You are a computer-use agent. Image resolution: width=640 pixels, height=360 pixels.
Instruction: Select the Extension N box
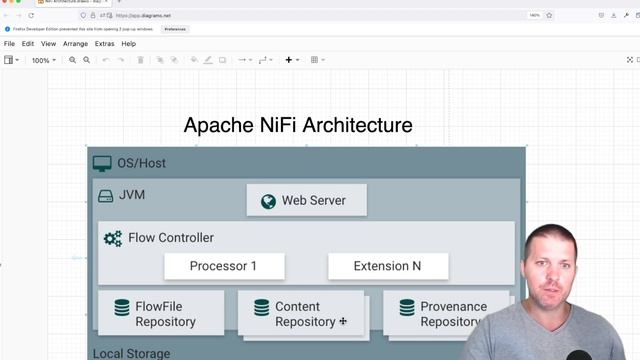[x=388, y=266]
